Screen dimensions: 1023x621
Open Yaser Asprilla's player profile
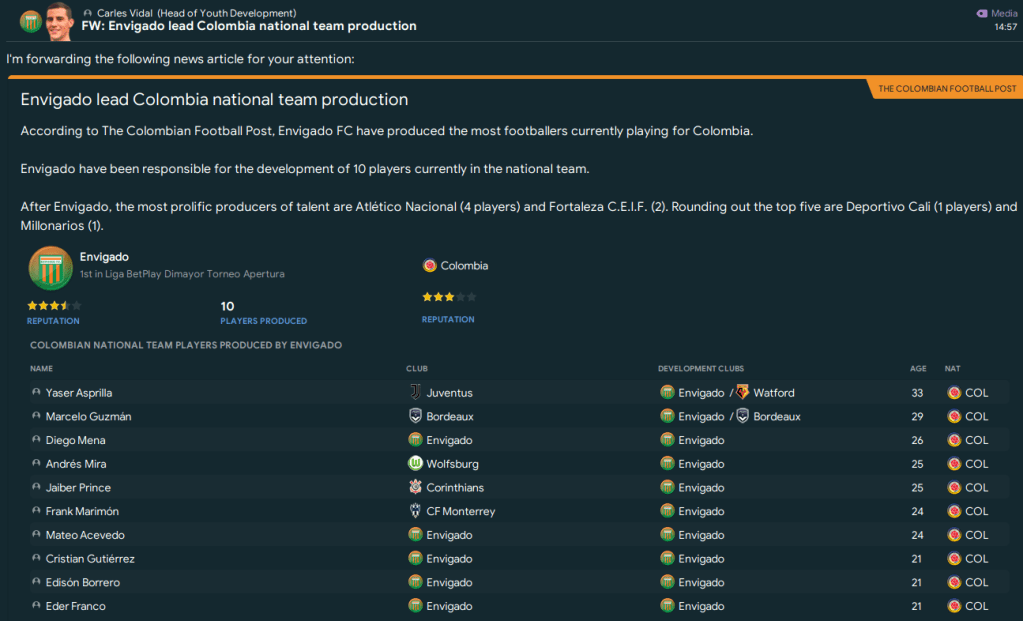click(79, 393)
